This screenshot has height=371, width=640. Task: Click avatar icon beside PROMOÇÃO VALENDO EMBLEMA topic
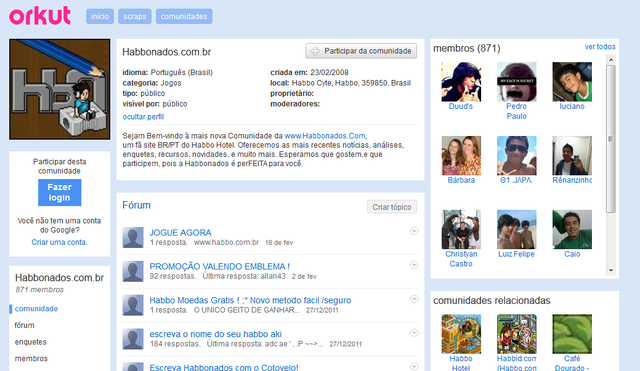pos(133,271)
